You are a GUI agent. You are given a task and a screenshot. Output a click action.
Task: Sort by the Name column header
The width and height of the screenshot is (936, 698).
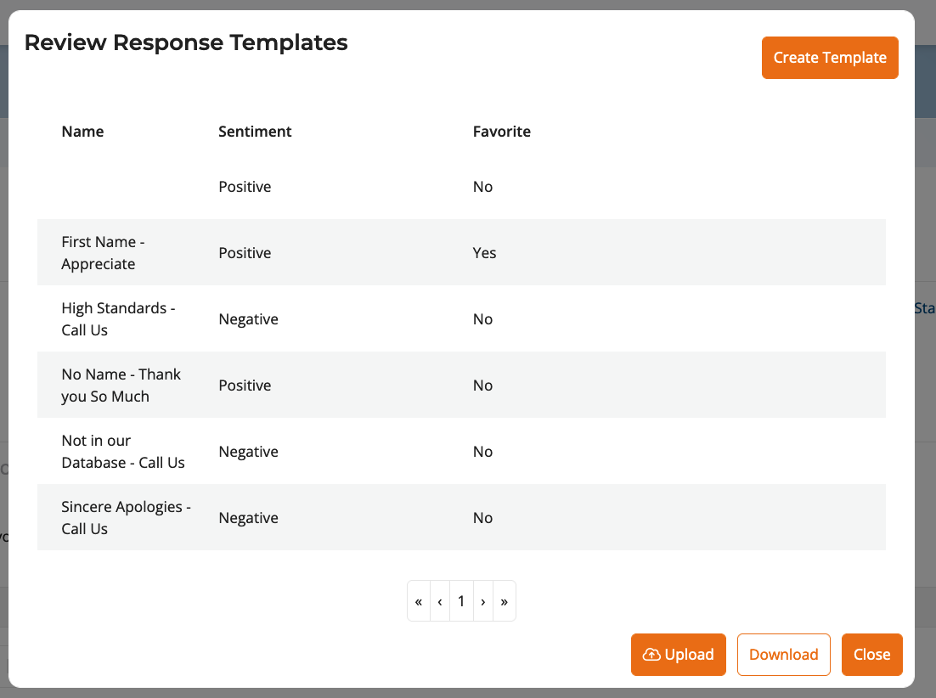click(x=83, y=132)
